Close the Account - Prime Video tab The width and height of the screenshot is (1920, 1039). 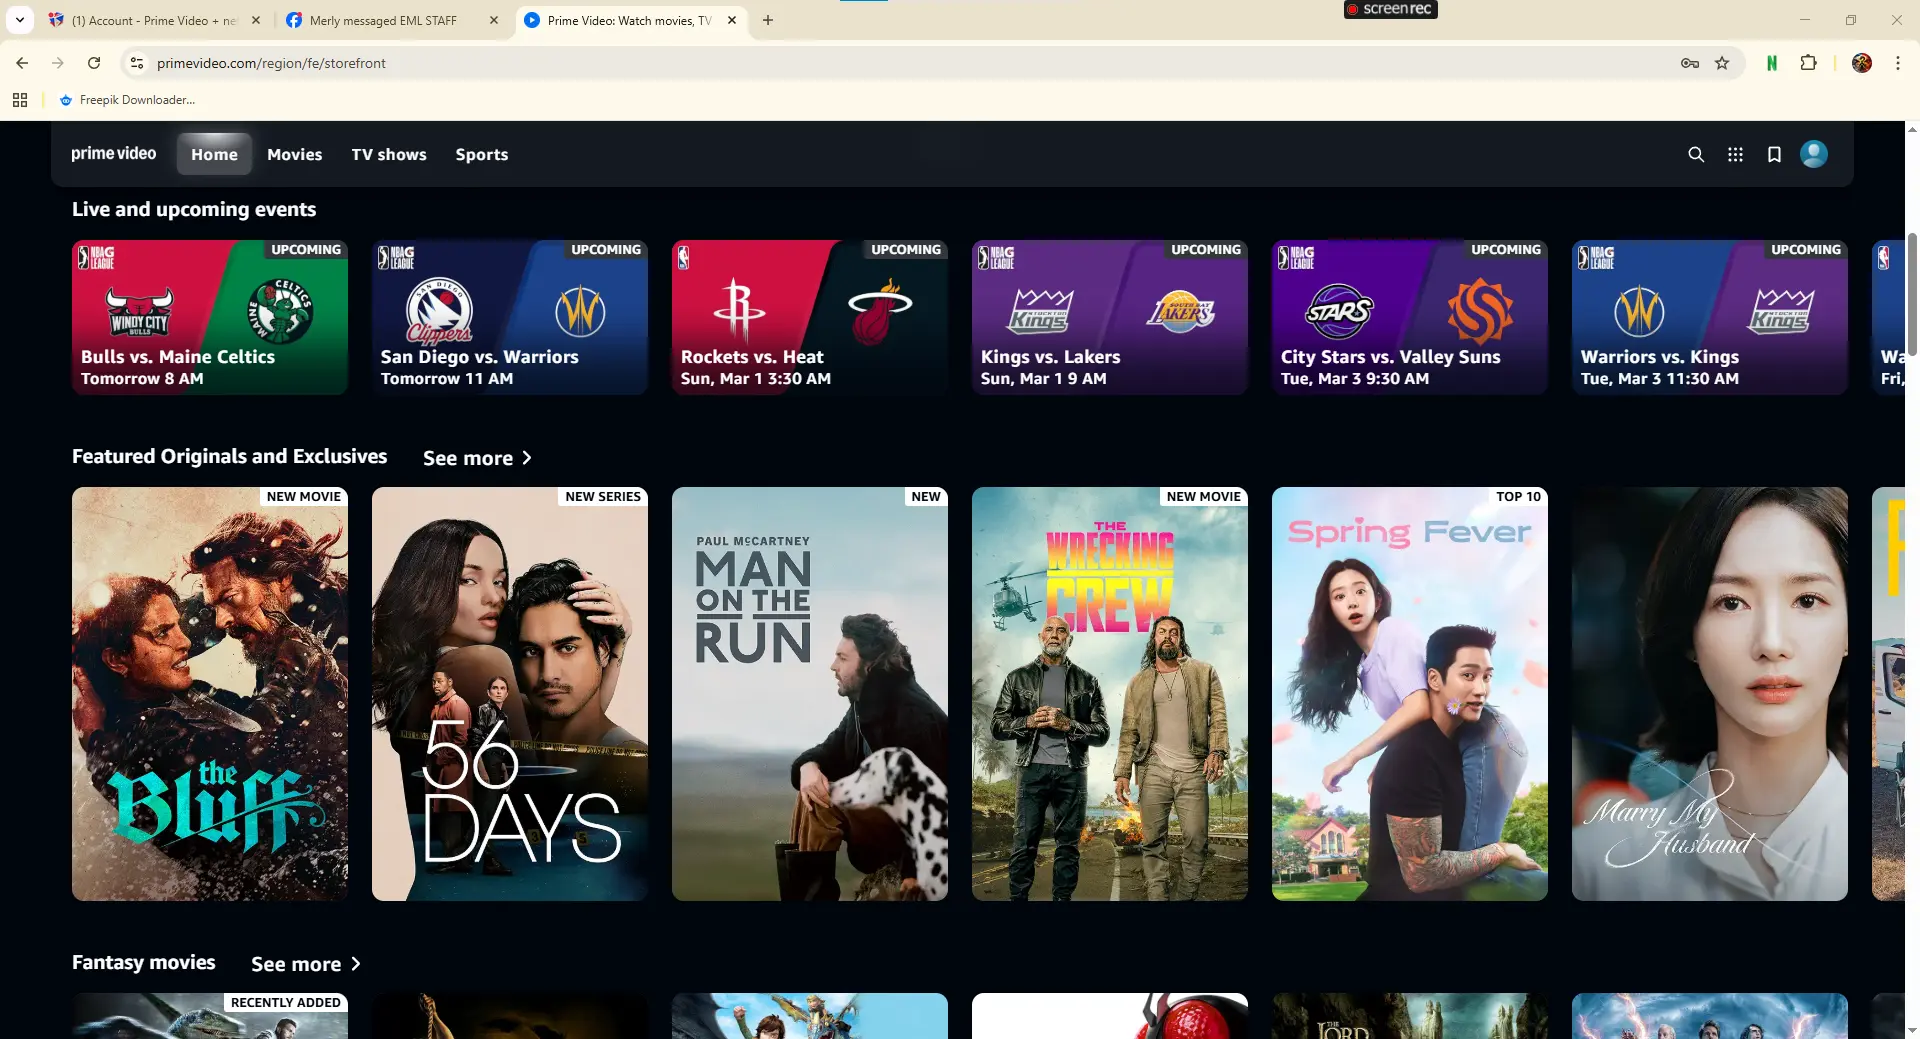tap(256, 20)
